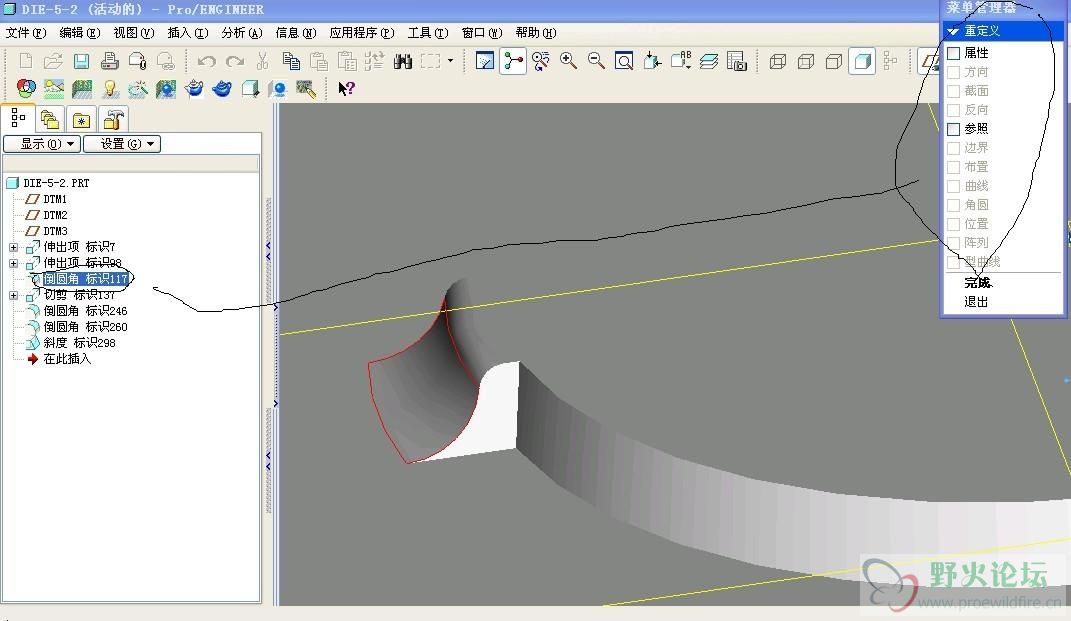This screenshot has height=621, width=1071.
Task: Switch to the Model Tree tab
Action: [18, 119]
